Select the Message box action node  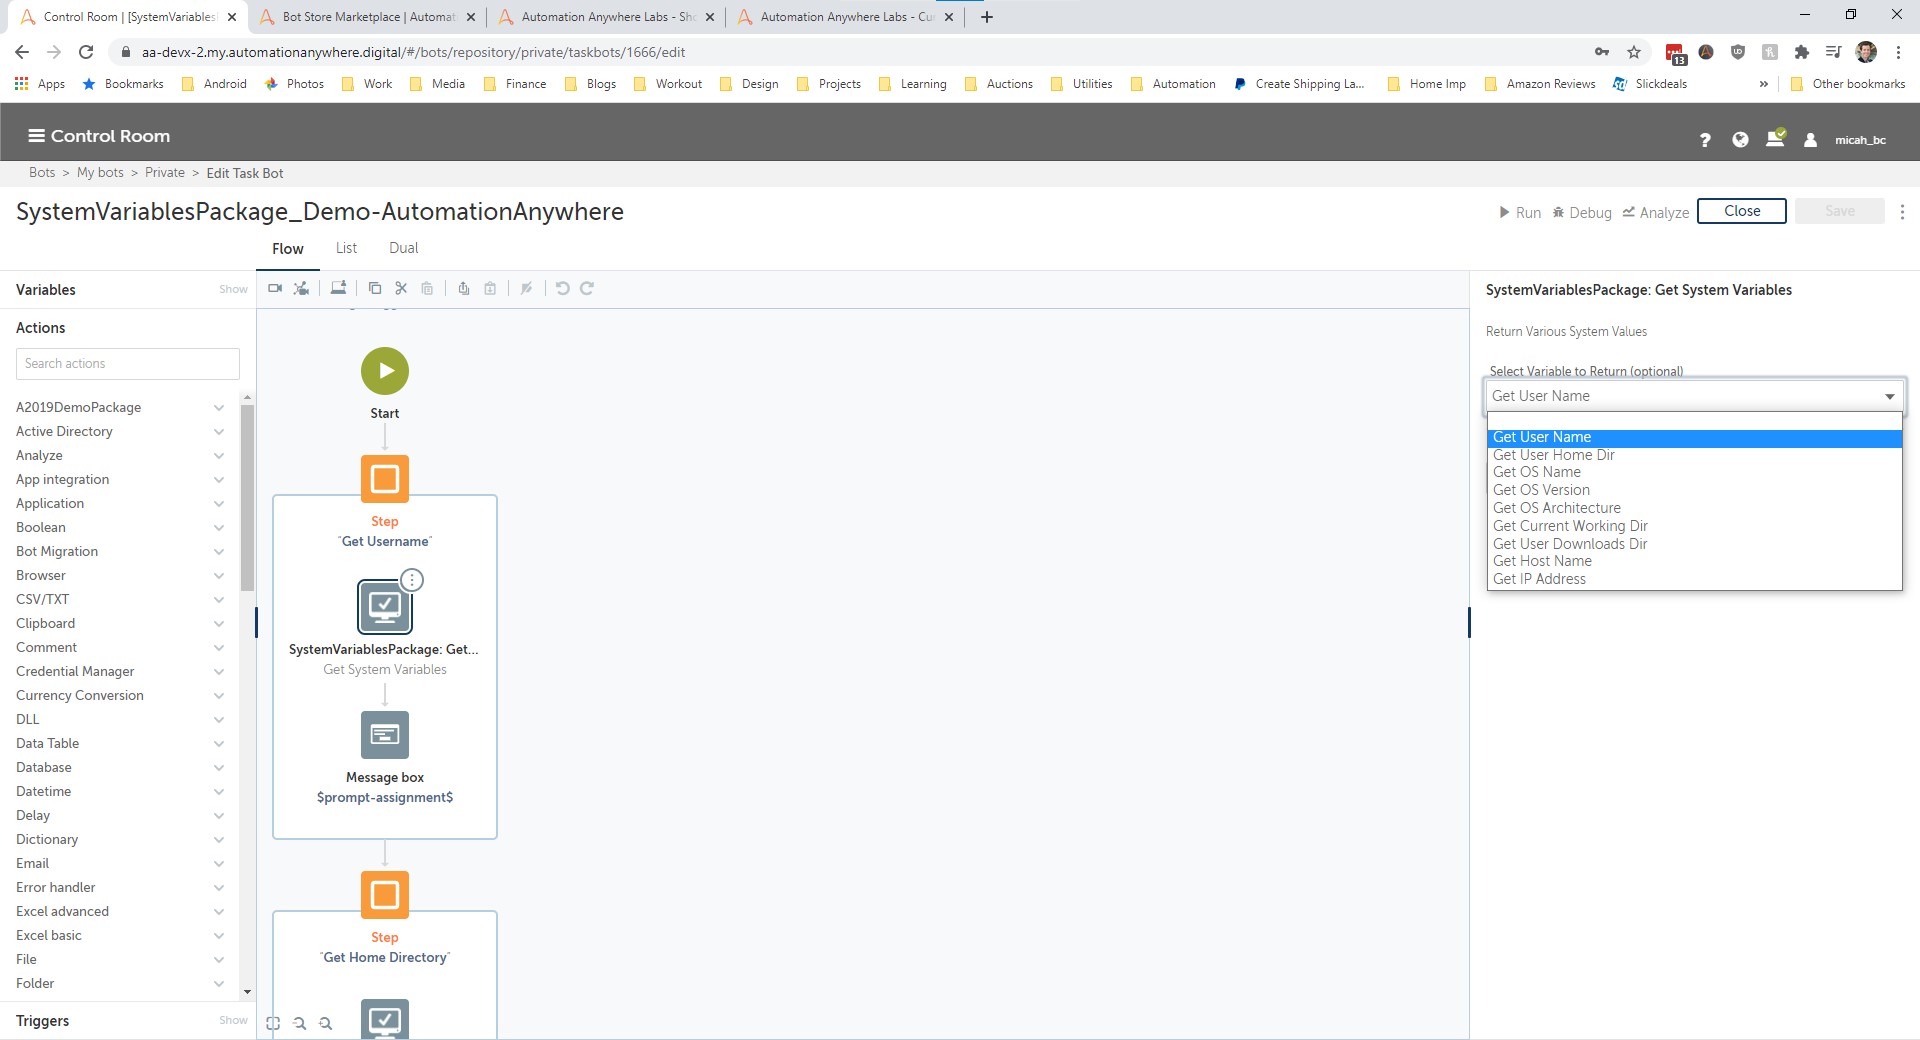(x=385, y=735)
